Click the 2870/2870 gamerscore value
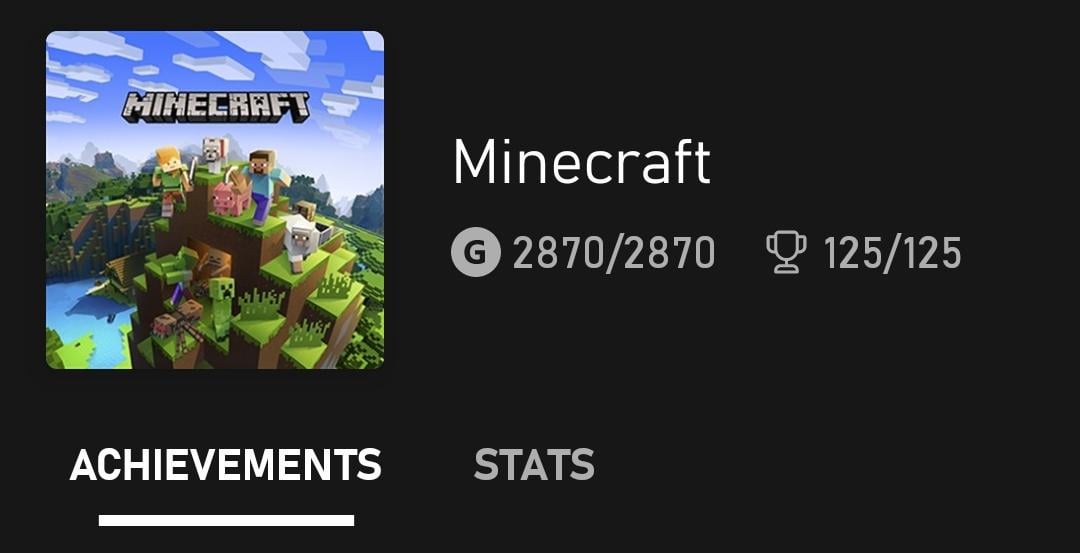 (614, 253)
